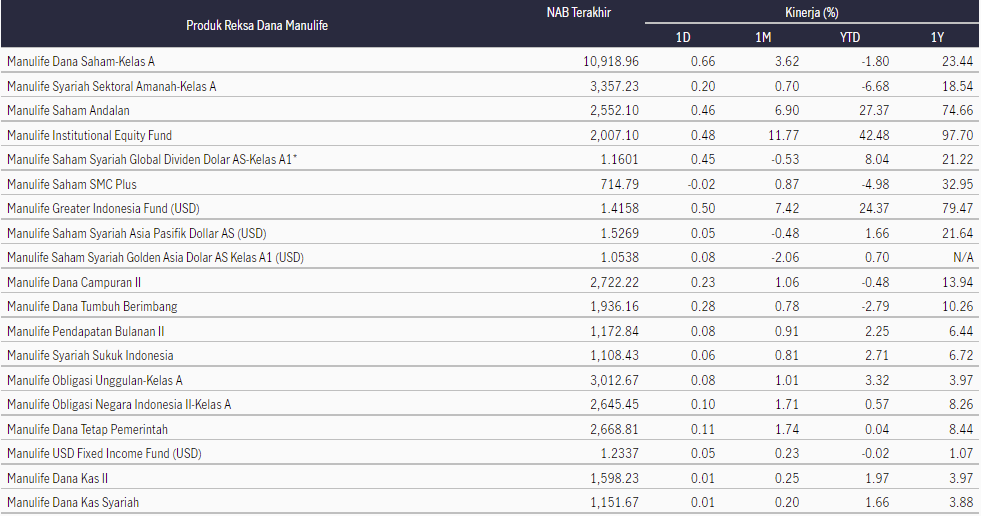This screenshot has height=516, width=981.
Task: Click the YTD value -2.79
Action: point(875,306)
